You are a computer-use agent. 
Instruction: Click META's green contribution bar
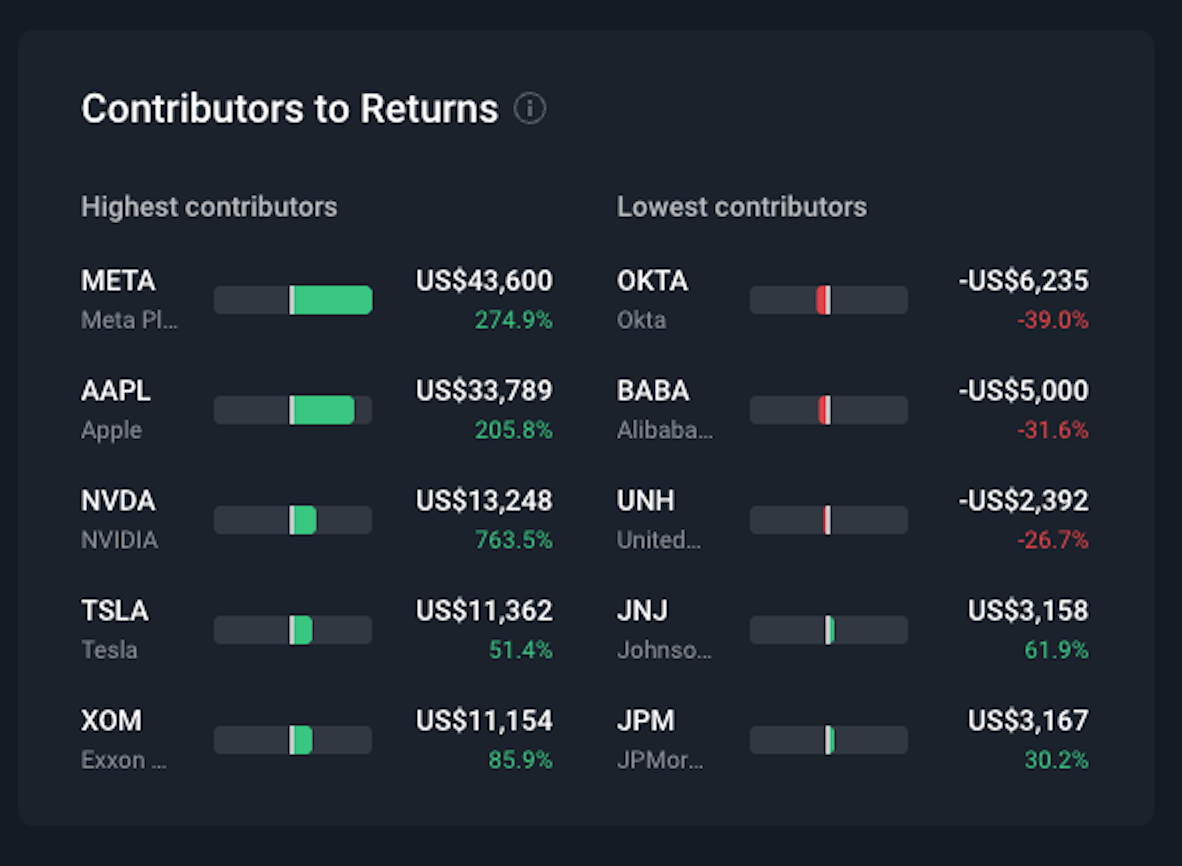click(x=332, y=300)
